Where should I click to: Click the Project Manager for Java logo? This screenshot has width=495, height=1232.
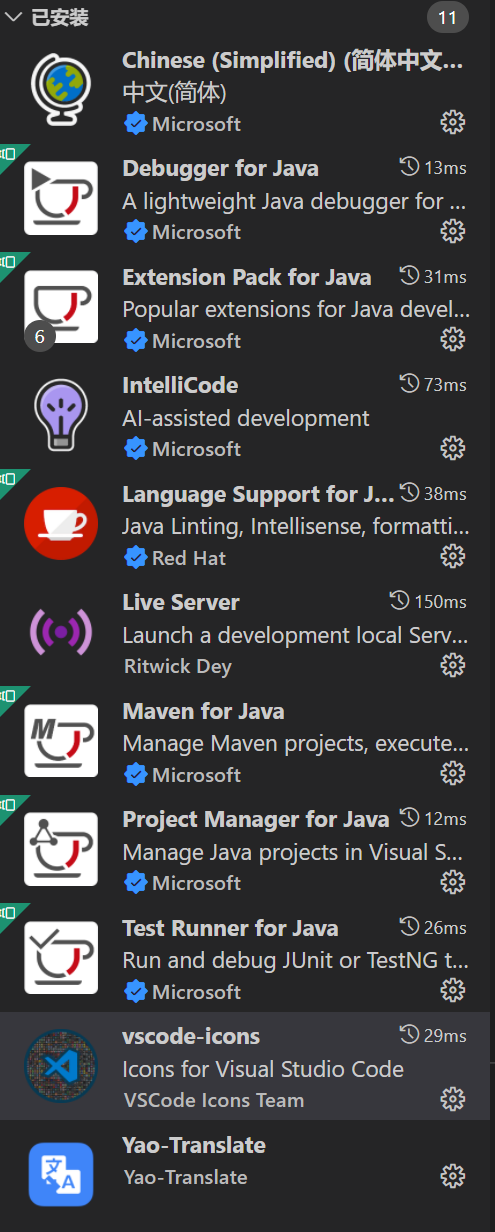[x=61, y=848]
